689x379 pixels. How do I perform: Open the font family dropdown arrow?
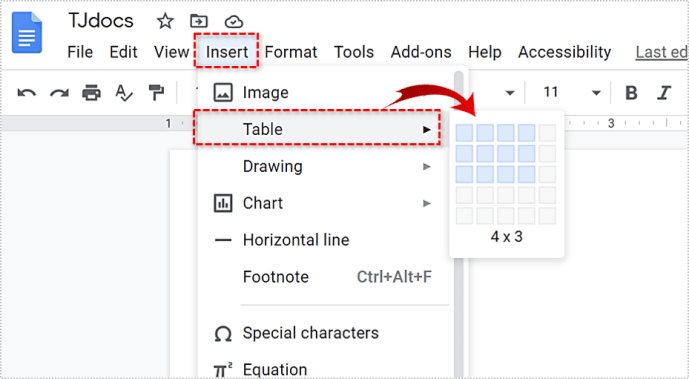(510, 93)
